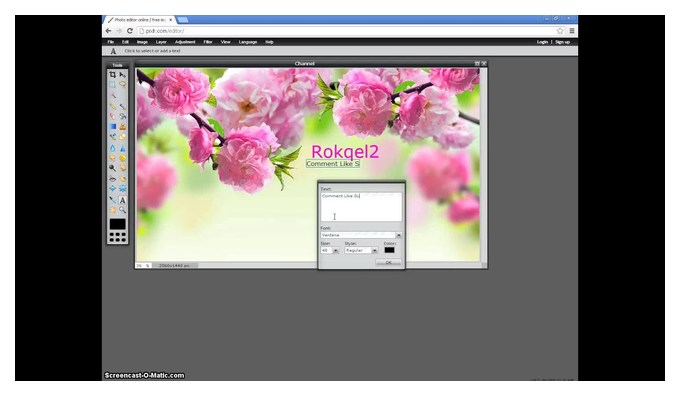Open the Style dropdown showing Regular

point(361,251)
